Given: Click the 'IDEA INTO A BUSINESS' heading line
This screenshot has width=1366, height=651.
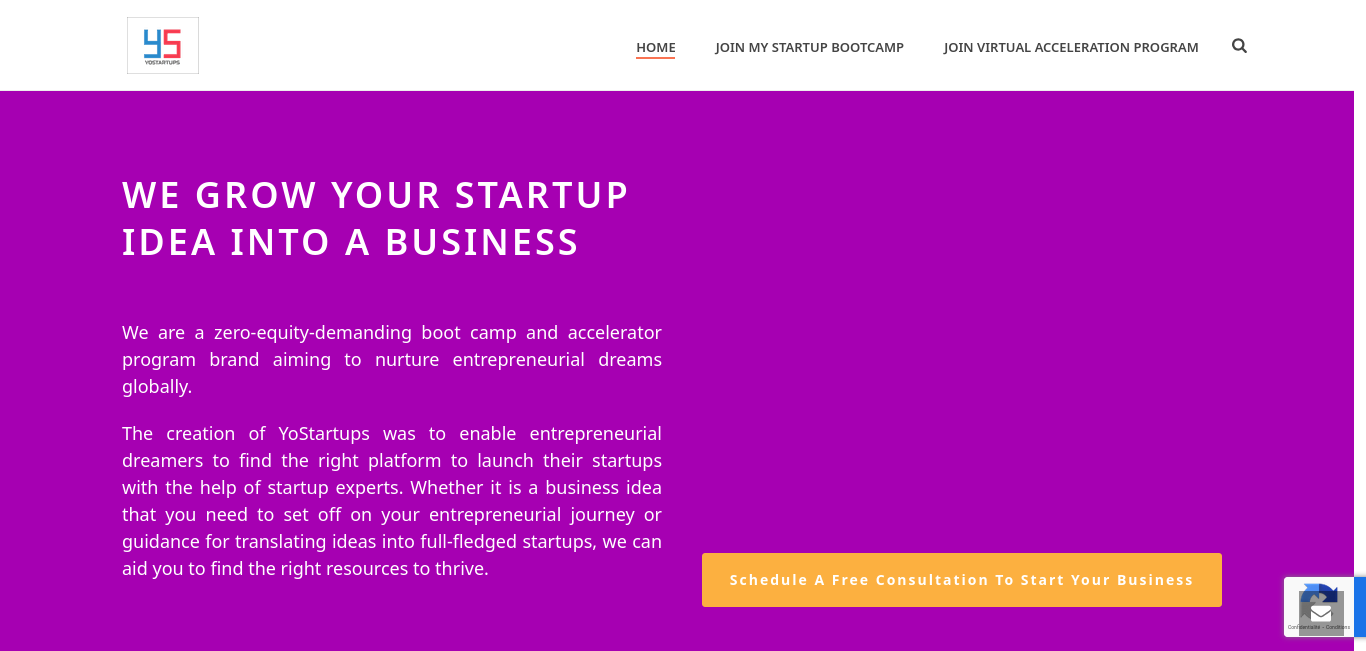Looking at the screenshot, I should [x=350, y=242].
